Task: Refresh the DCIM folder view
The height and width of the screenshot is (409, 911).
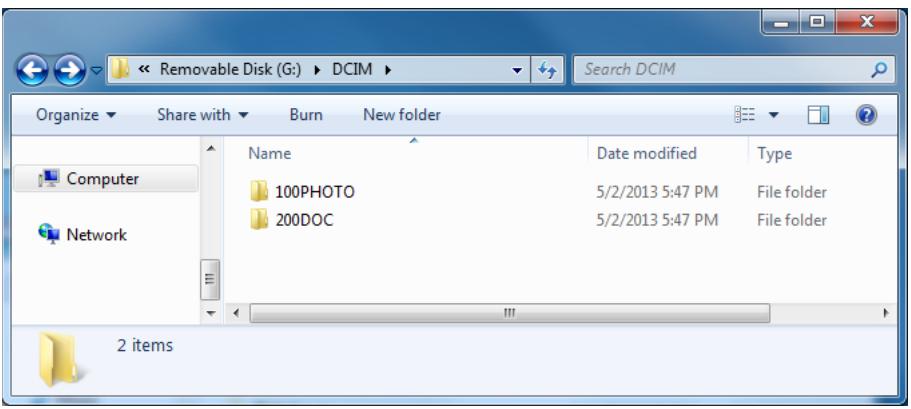Action: (547, 70)
